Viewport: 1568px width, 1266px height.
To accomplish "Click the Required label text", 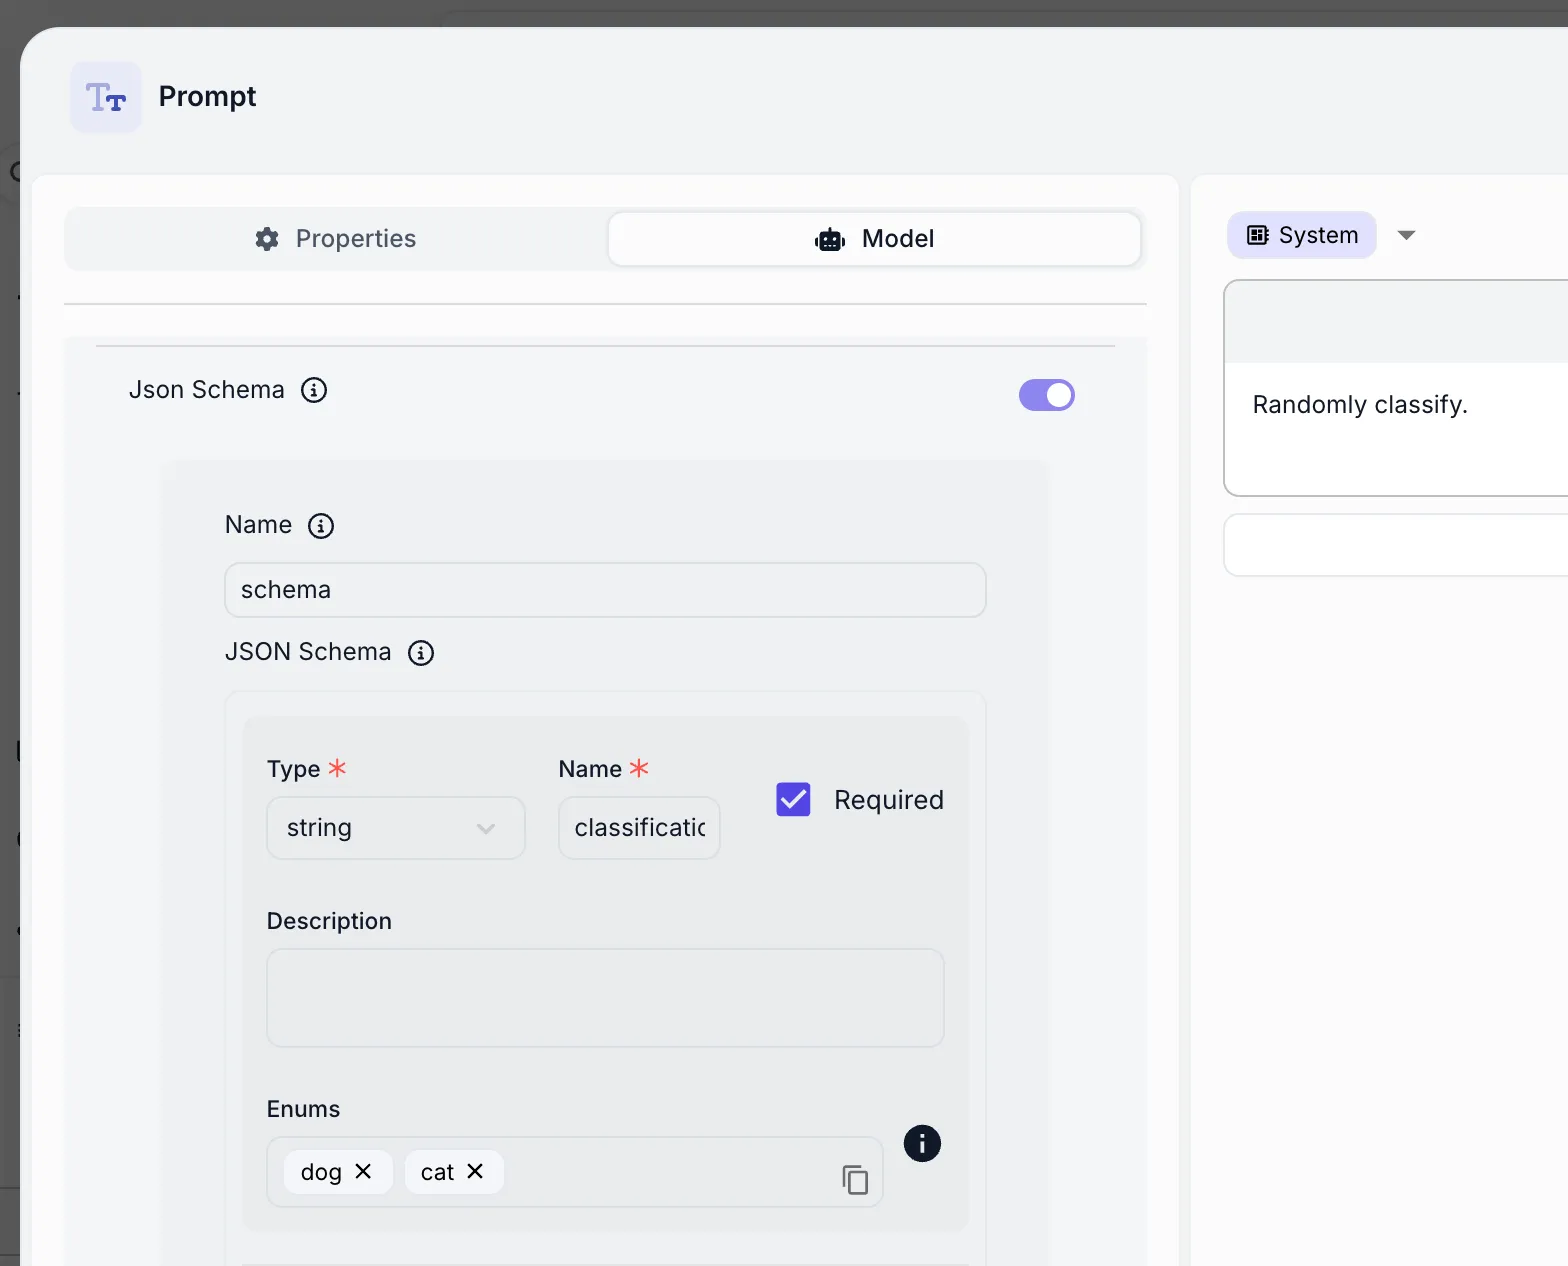I will coord(889,800).
